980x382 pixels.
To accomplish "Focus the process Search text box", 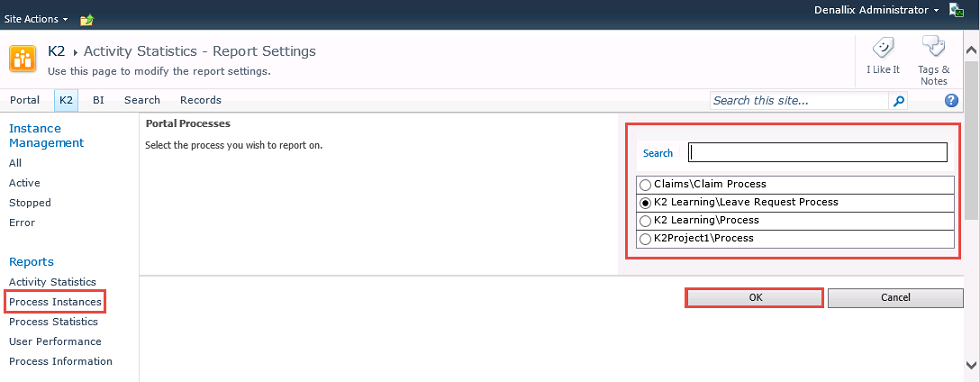I will [x=818, y=153].
